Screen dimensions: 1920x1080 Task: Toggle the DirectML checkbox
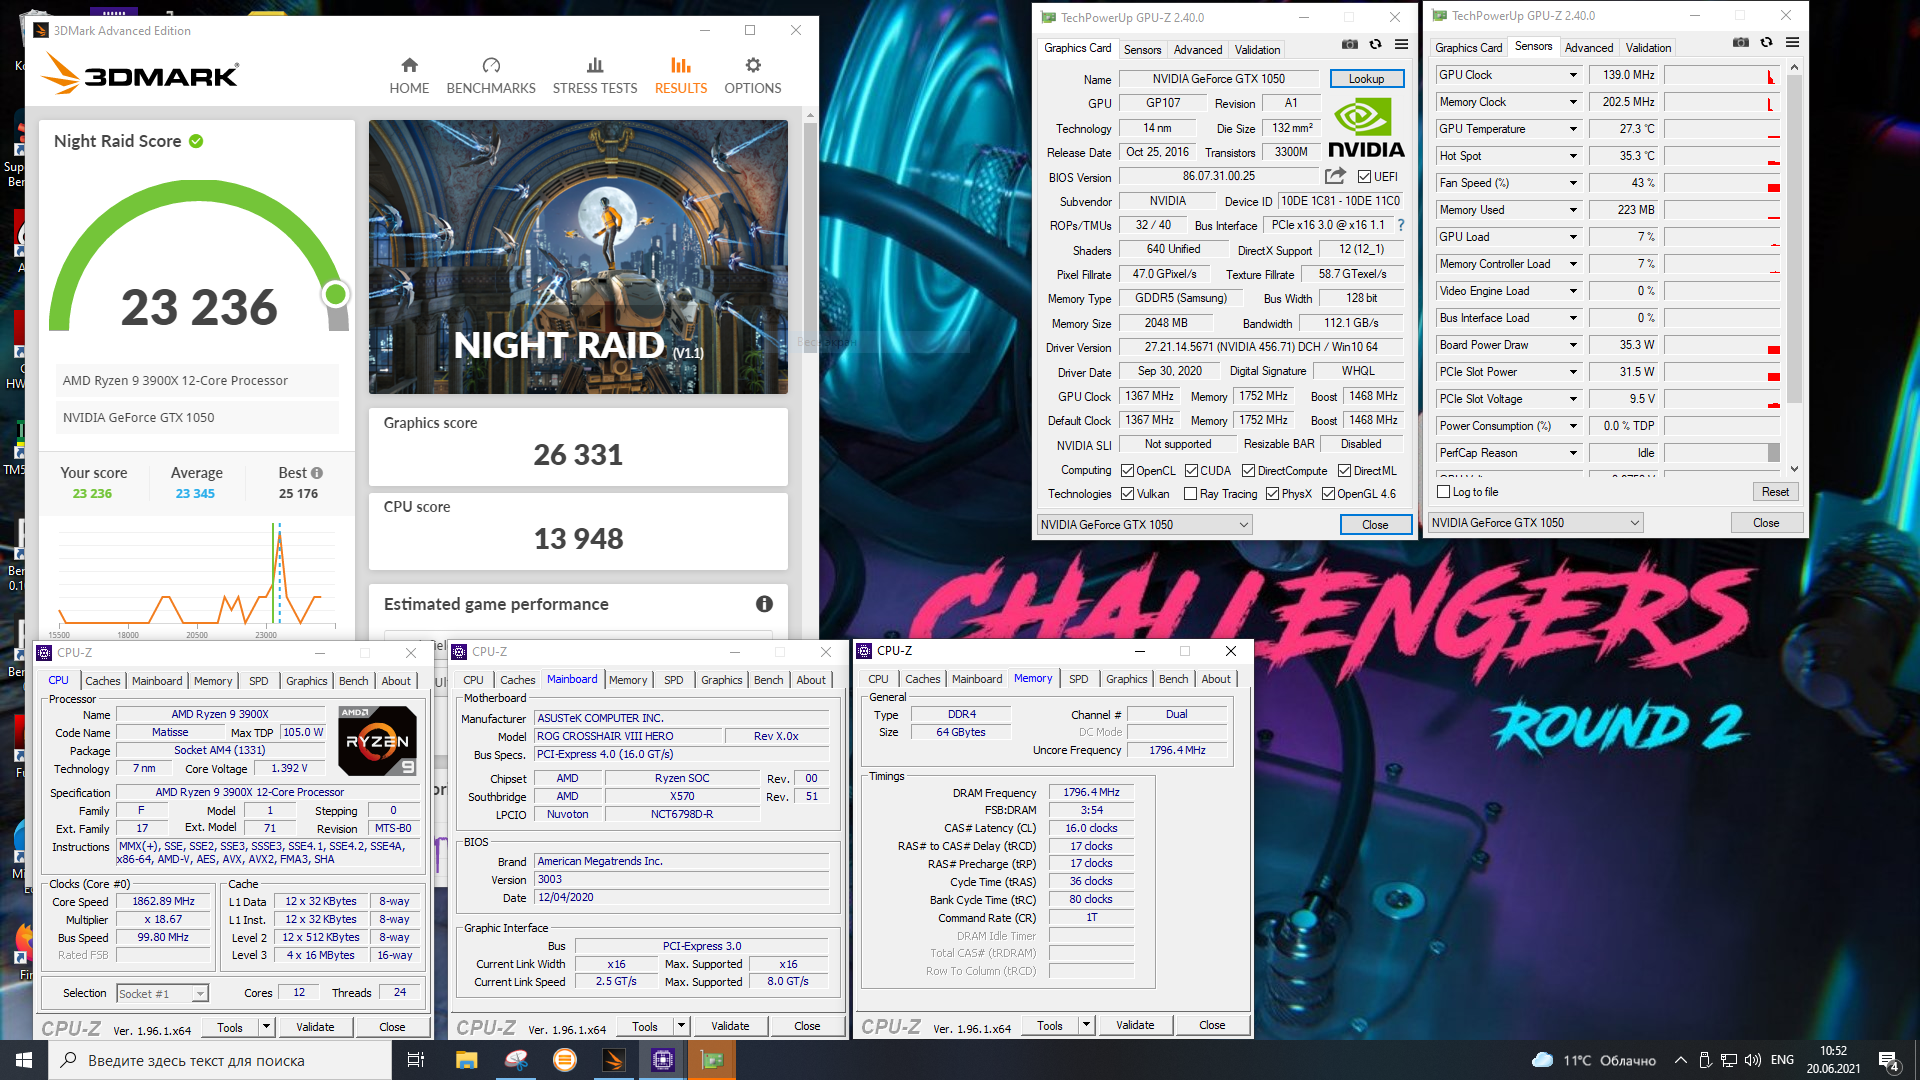pos(1344,471)
